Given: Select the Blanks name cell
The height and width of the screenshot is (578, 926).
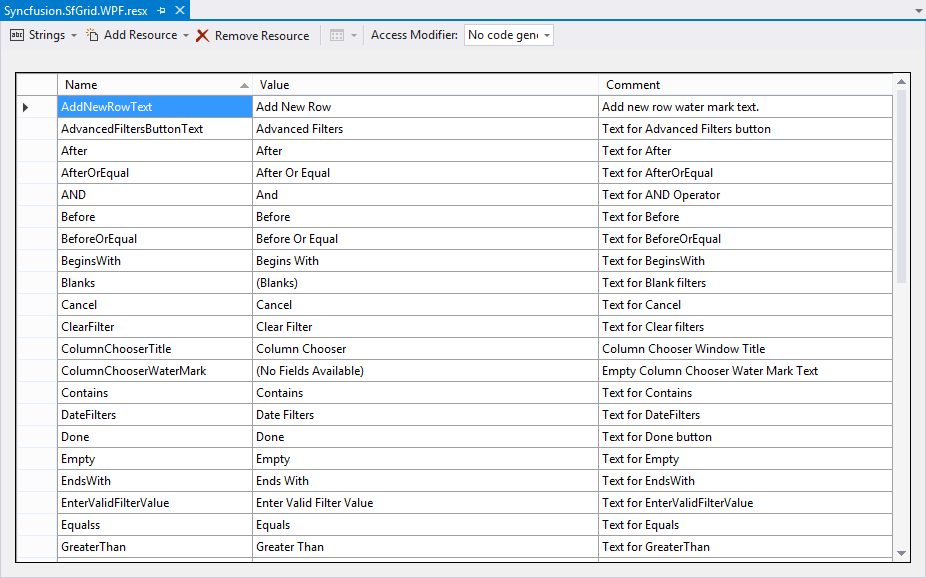Looking at the screenshot, I should pyautogui.click(x=155, y=283).
